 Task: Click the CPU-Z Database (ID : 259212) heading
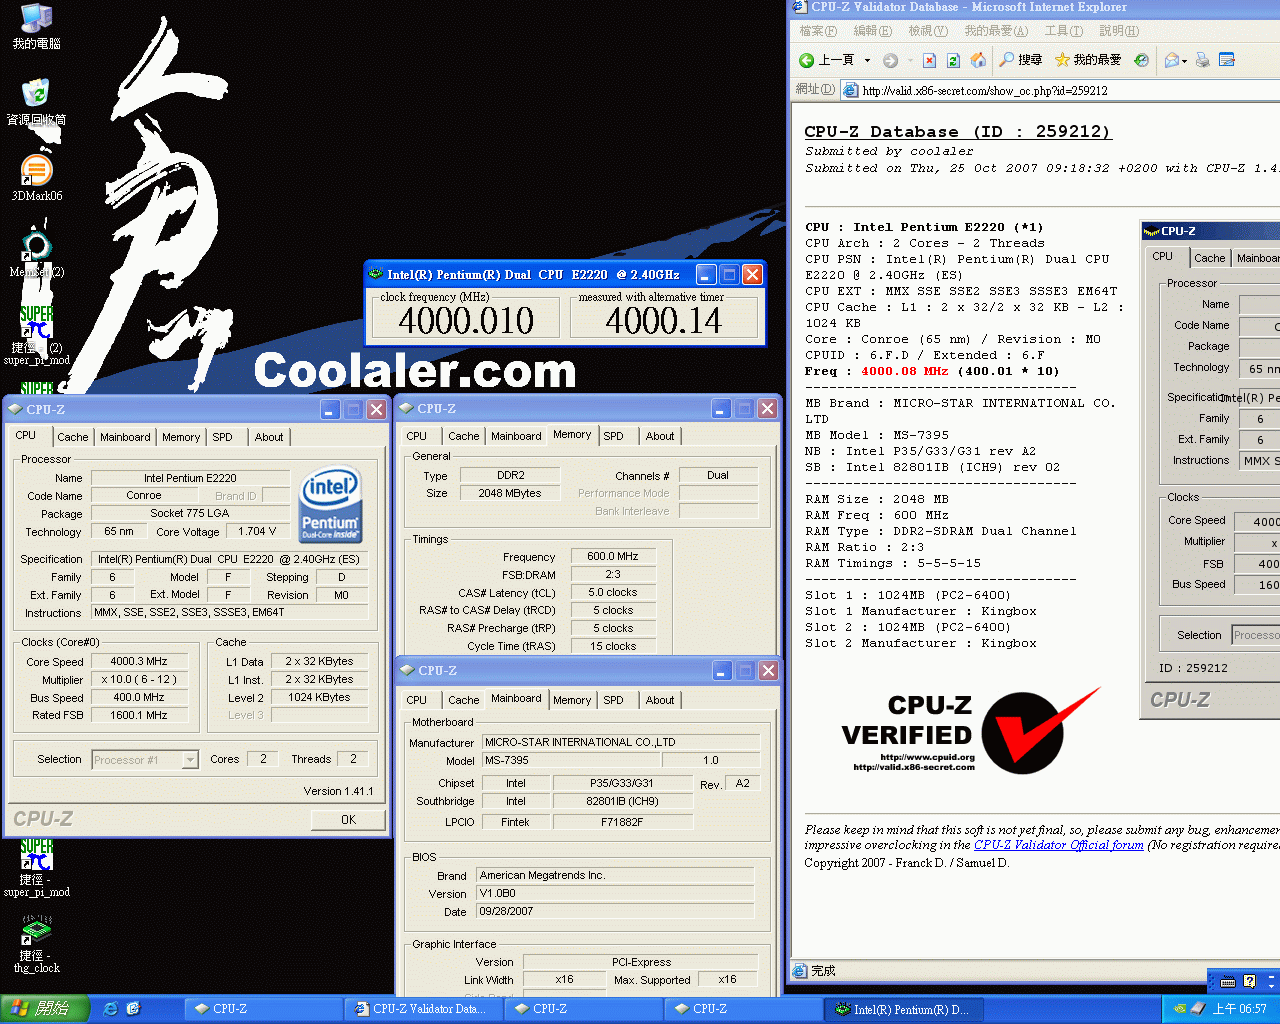[957, 131]
